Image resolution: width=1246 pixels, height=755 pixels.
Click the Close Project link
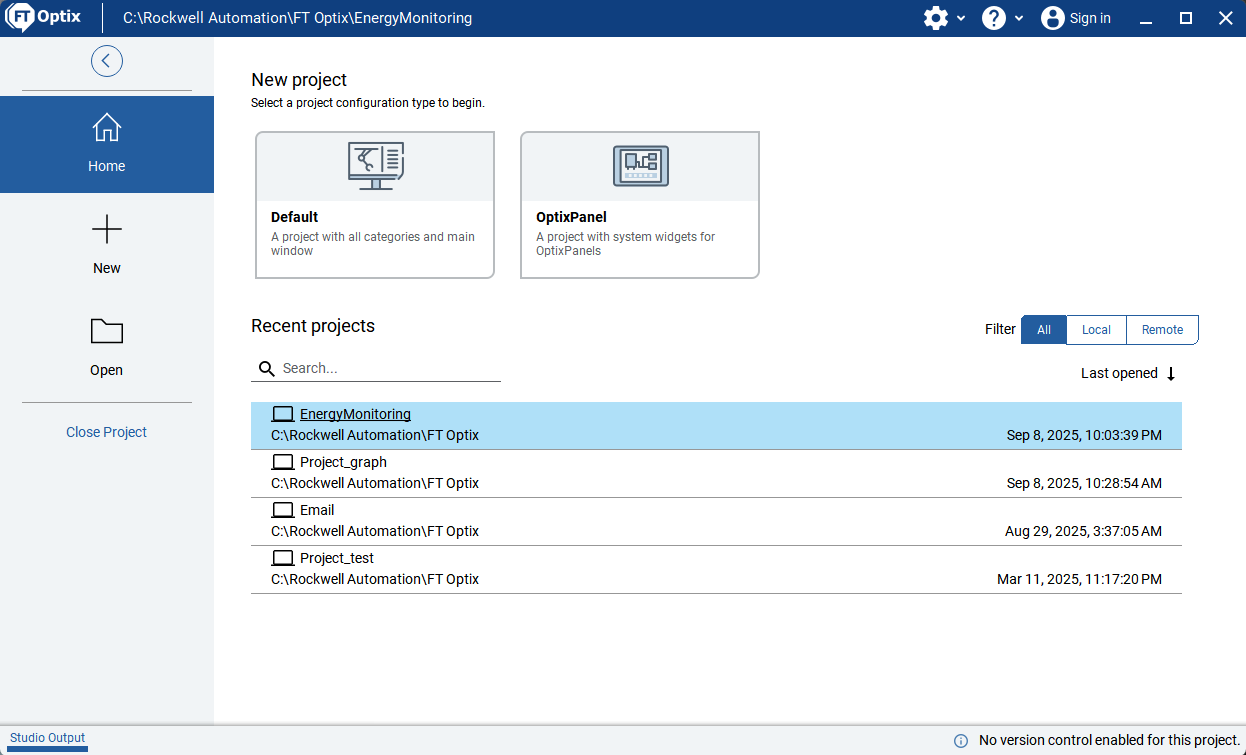[x=107, y=432]
